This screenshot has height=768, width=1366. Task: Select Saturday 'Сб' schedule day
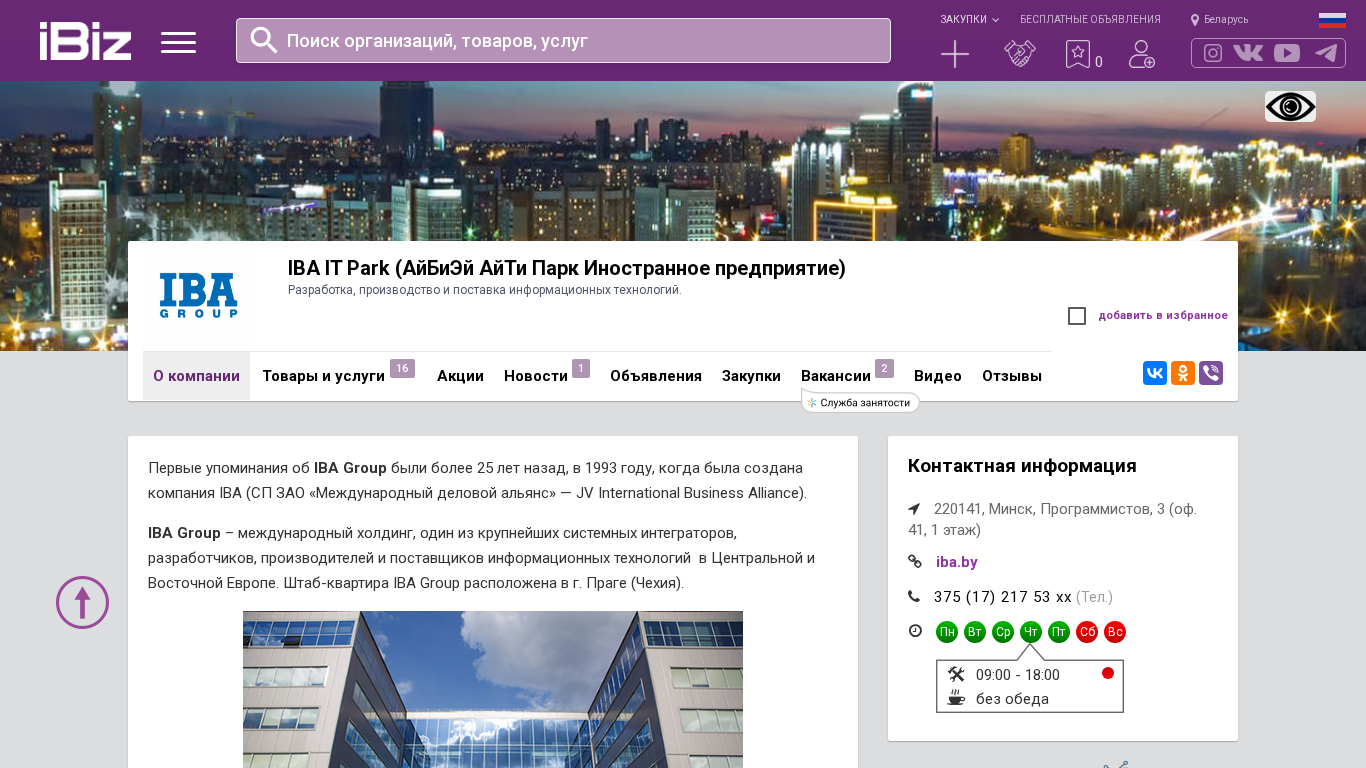[x=1087, y=632]
